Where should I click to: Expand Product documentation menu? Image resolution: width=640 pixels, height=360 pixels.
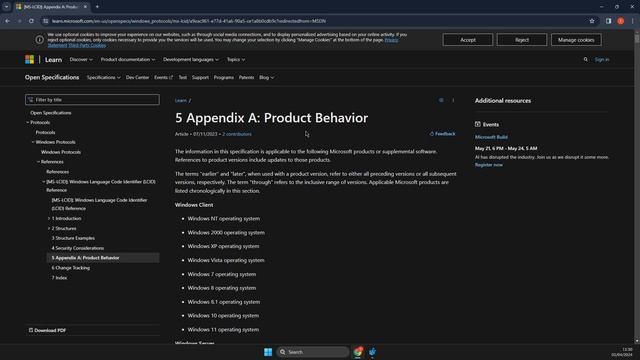(128, 60)
